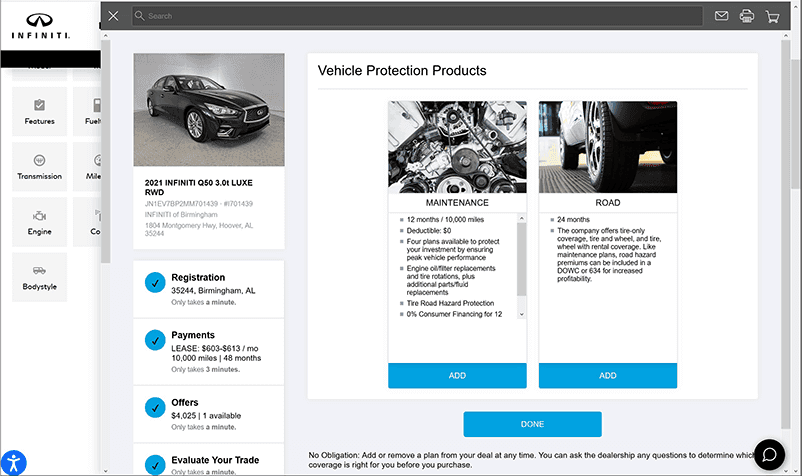802x476 pixels.
Task: Click the 'Tire Road Hazard Protection' bullet
Action: tap(450, 303)
